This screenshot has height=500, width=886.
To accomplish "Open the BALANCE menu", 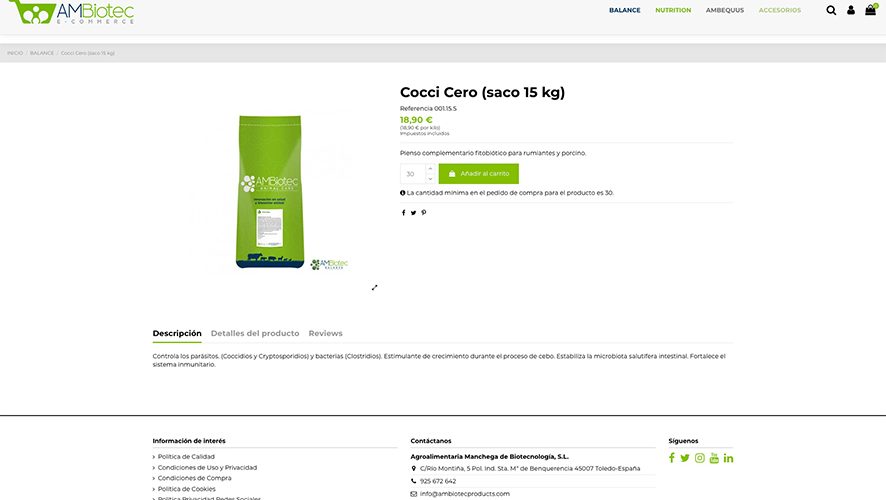I will pos(624,10).
